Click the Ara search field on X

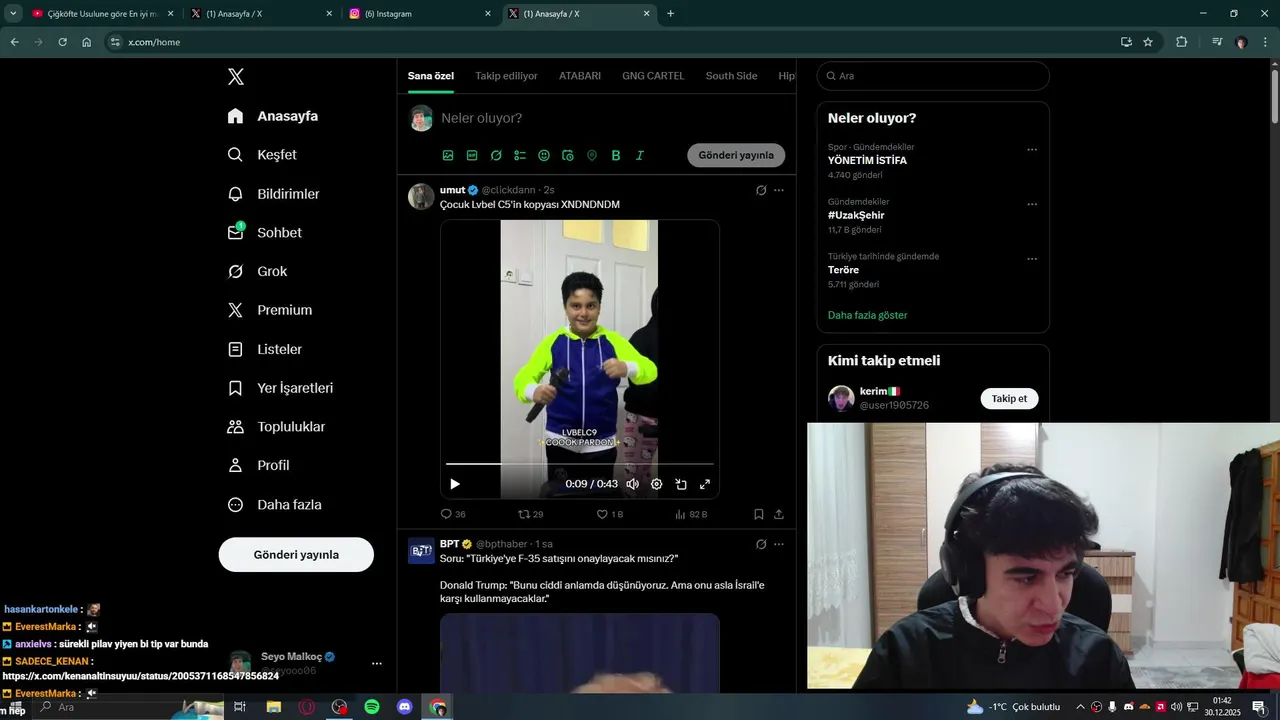point(933,76)
